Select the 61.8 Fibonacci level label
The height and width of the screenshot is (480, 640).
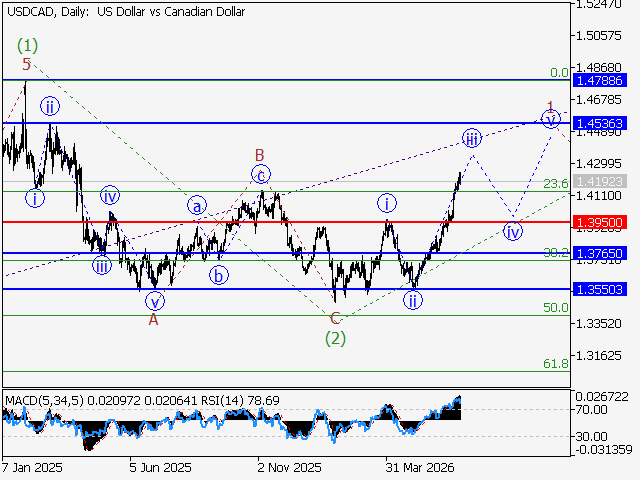[x=556, y=363]
